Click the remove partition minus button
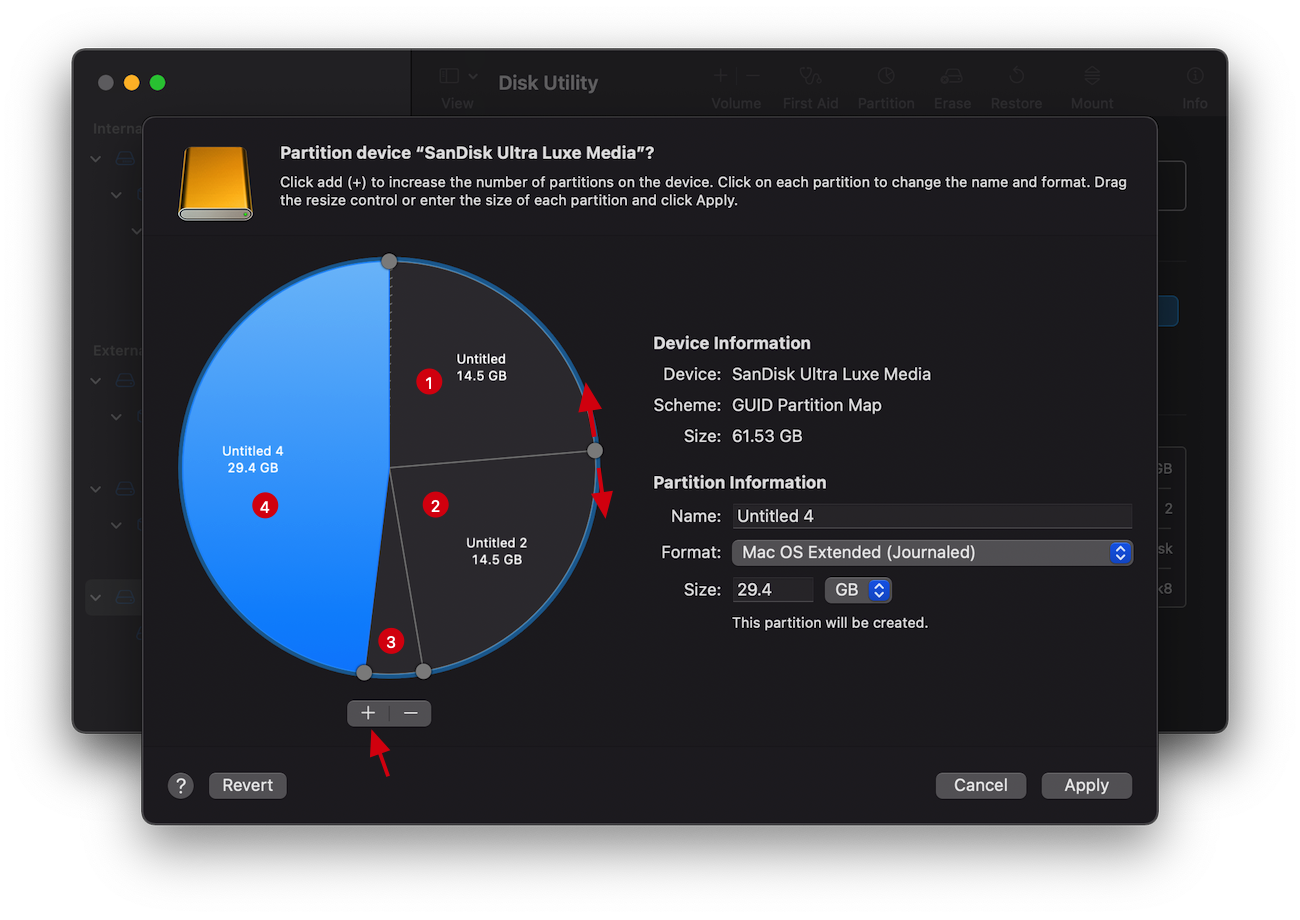1300x920 pixels. [x=411, y=713]
